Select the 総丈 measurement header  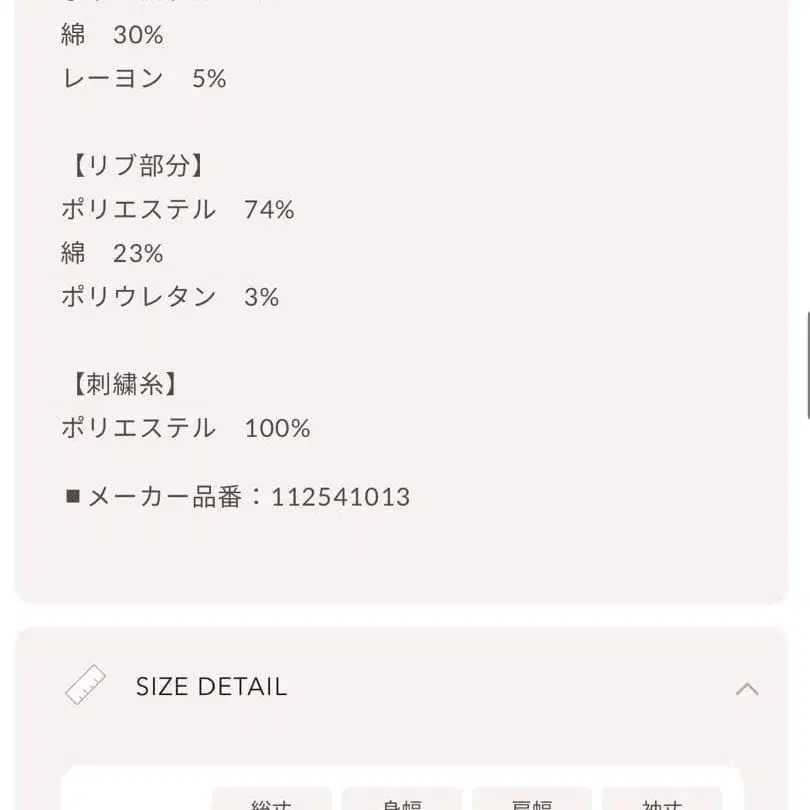coord(270,802)
